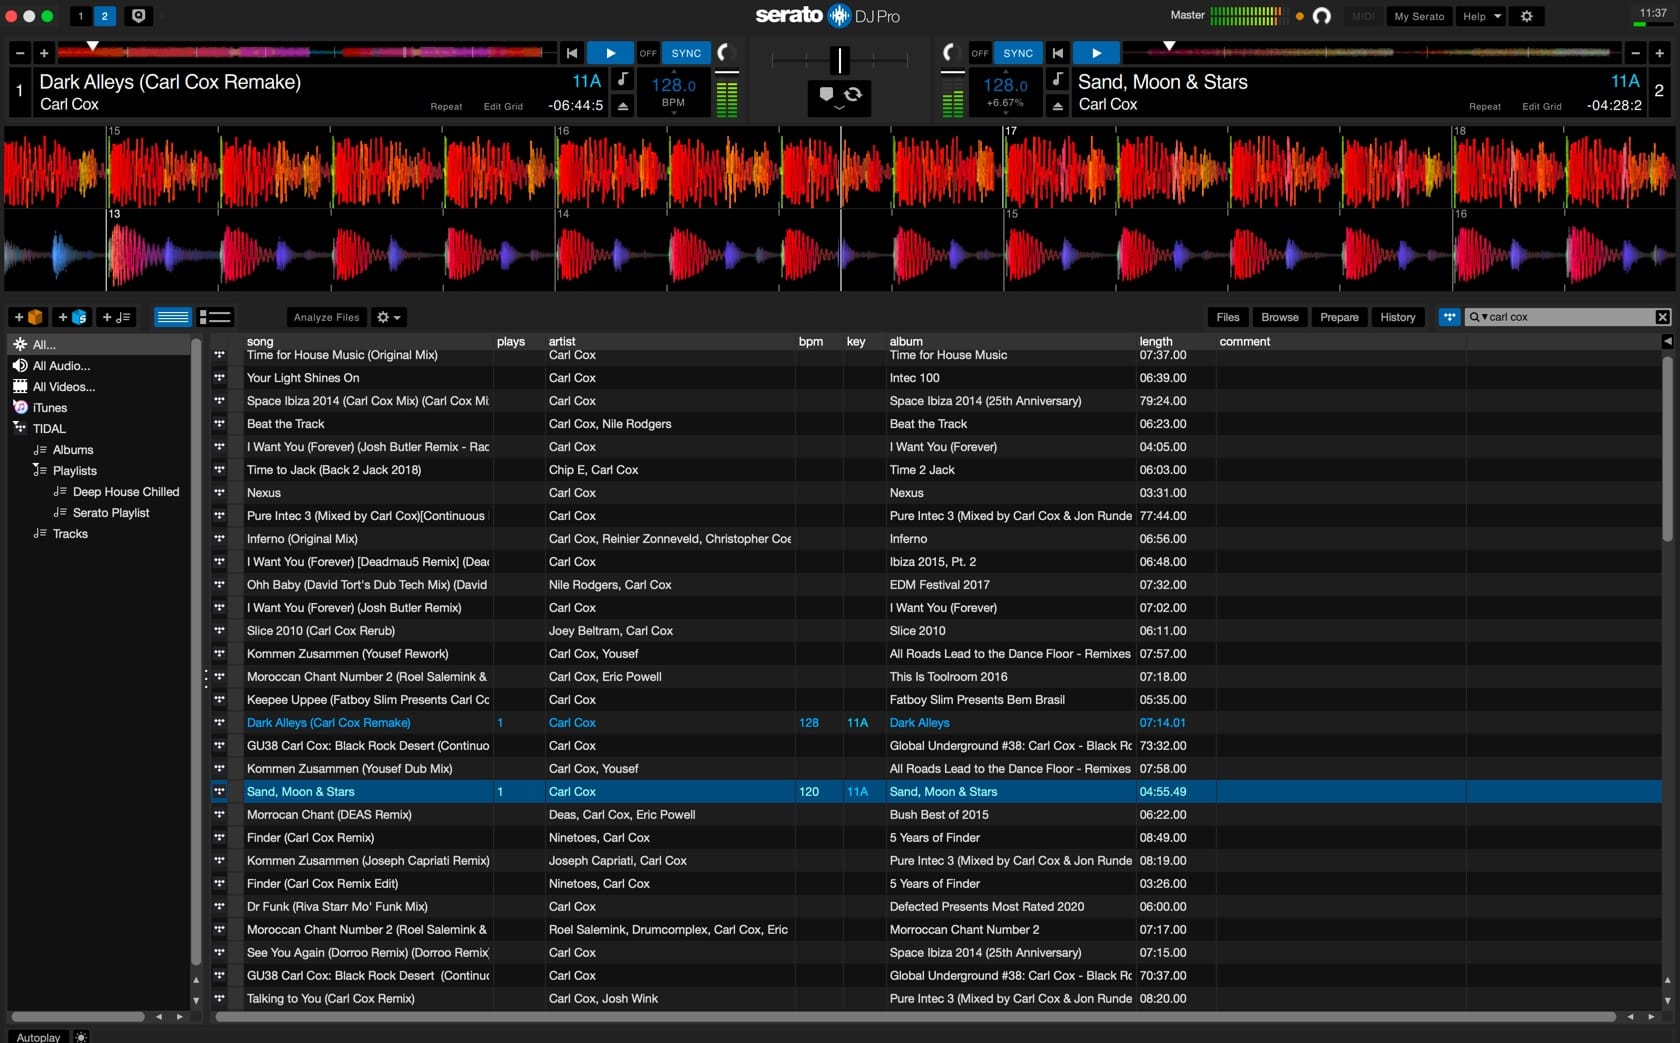Click the shield icon in center mixer panel
Screen dimensions: 1680x1043
[826, 94]
